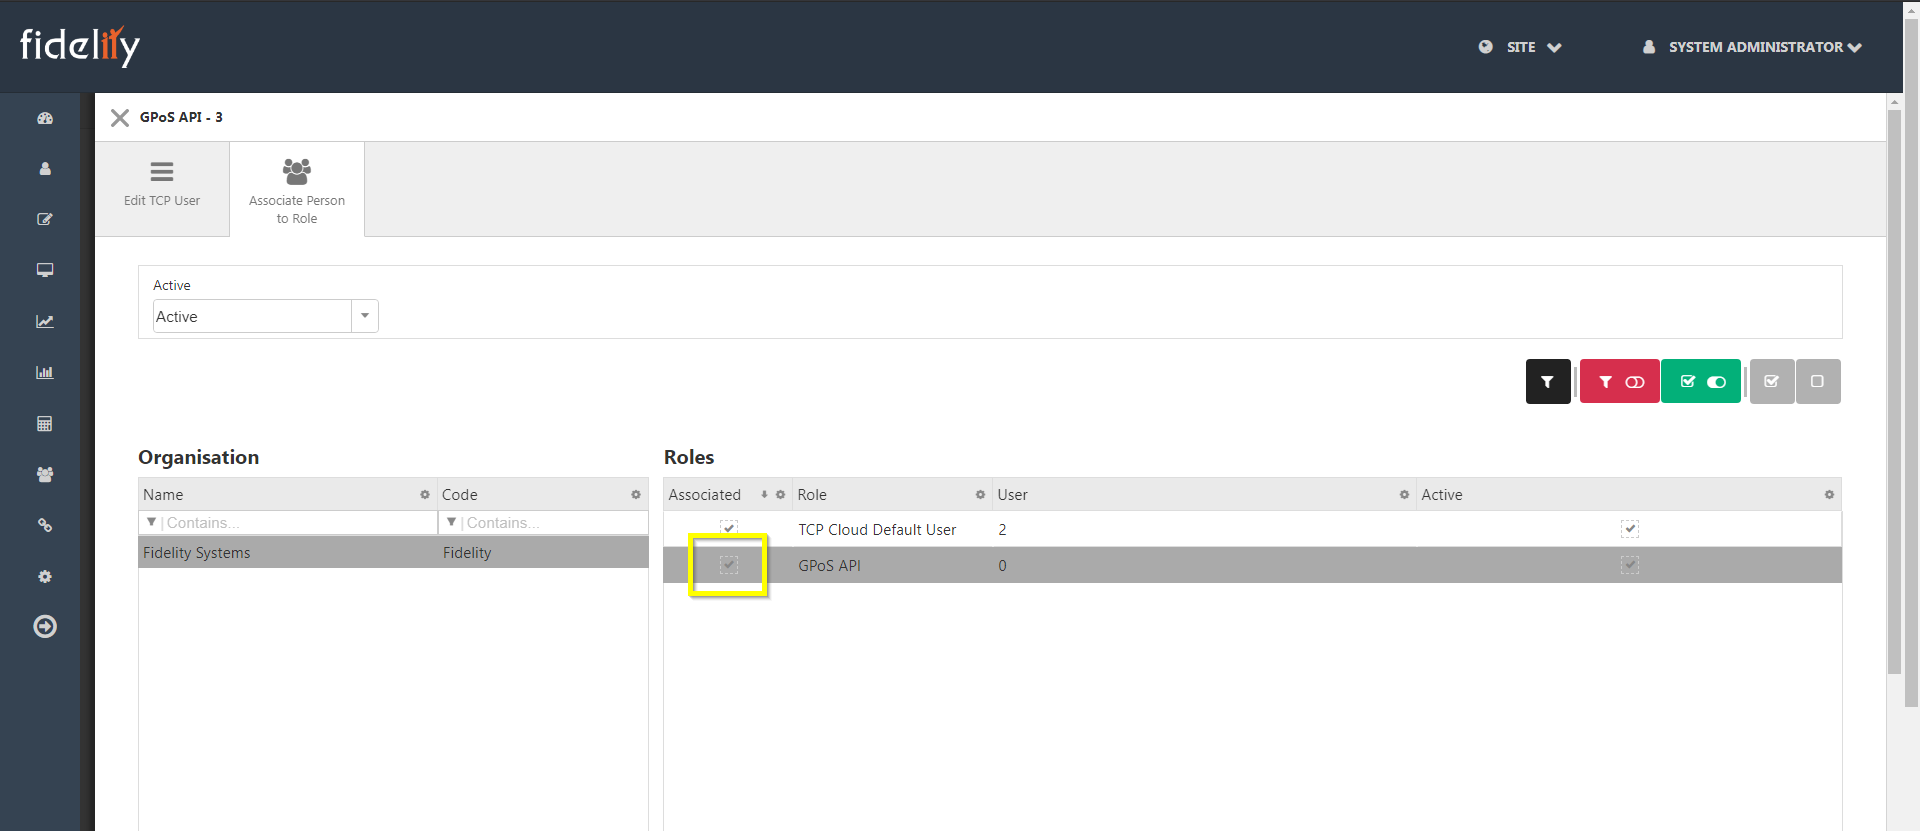Open the SITE dropdown menu
Image resolution: width=1920 pixels, height=831 pixels.
1520,47
